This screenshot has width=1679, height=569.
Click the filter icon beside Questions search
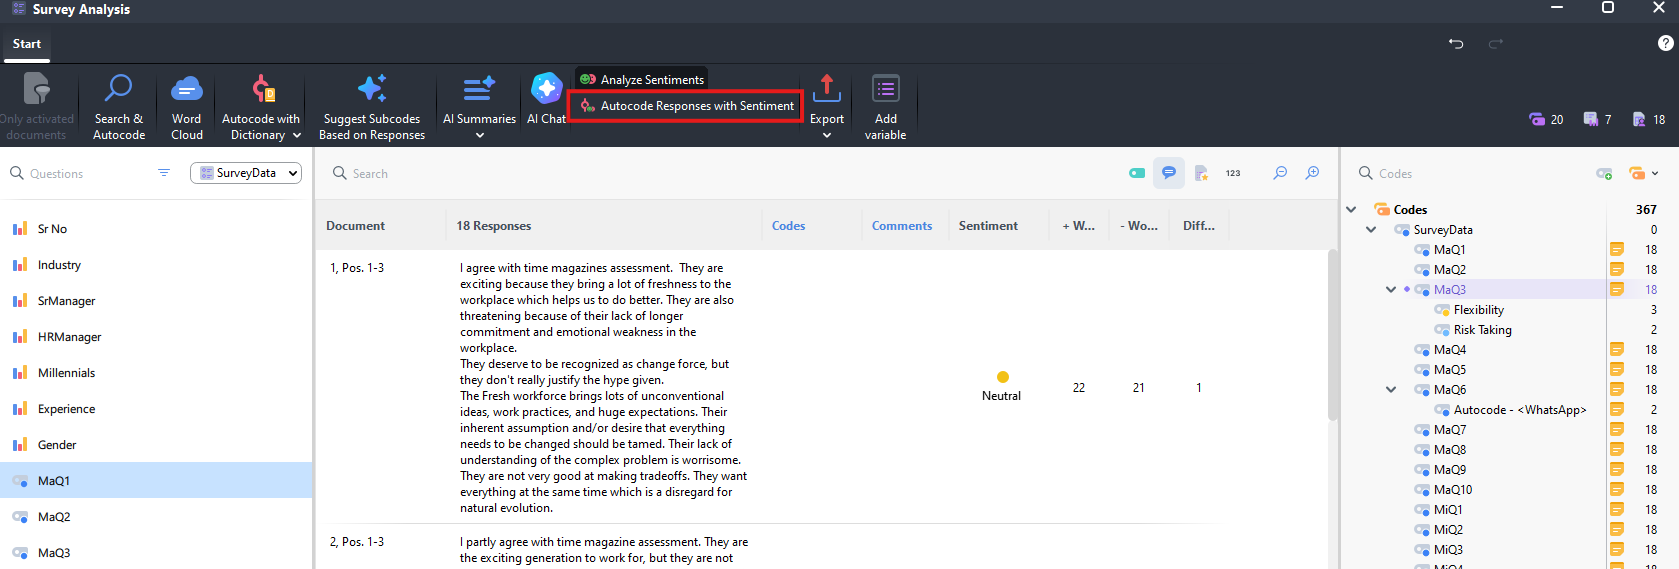pos(164,173)
